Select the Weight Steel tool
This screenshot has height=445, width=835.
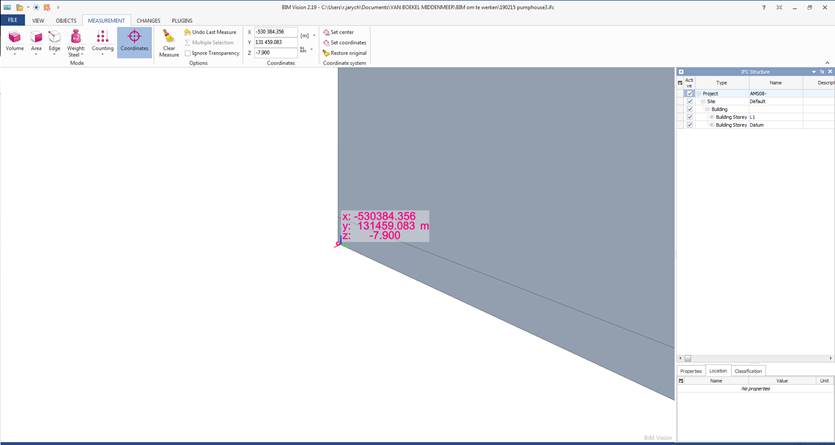click(x=76, y=43)
